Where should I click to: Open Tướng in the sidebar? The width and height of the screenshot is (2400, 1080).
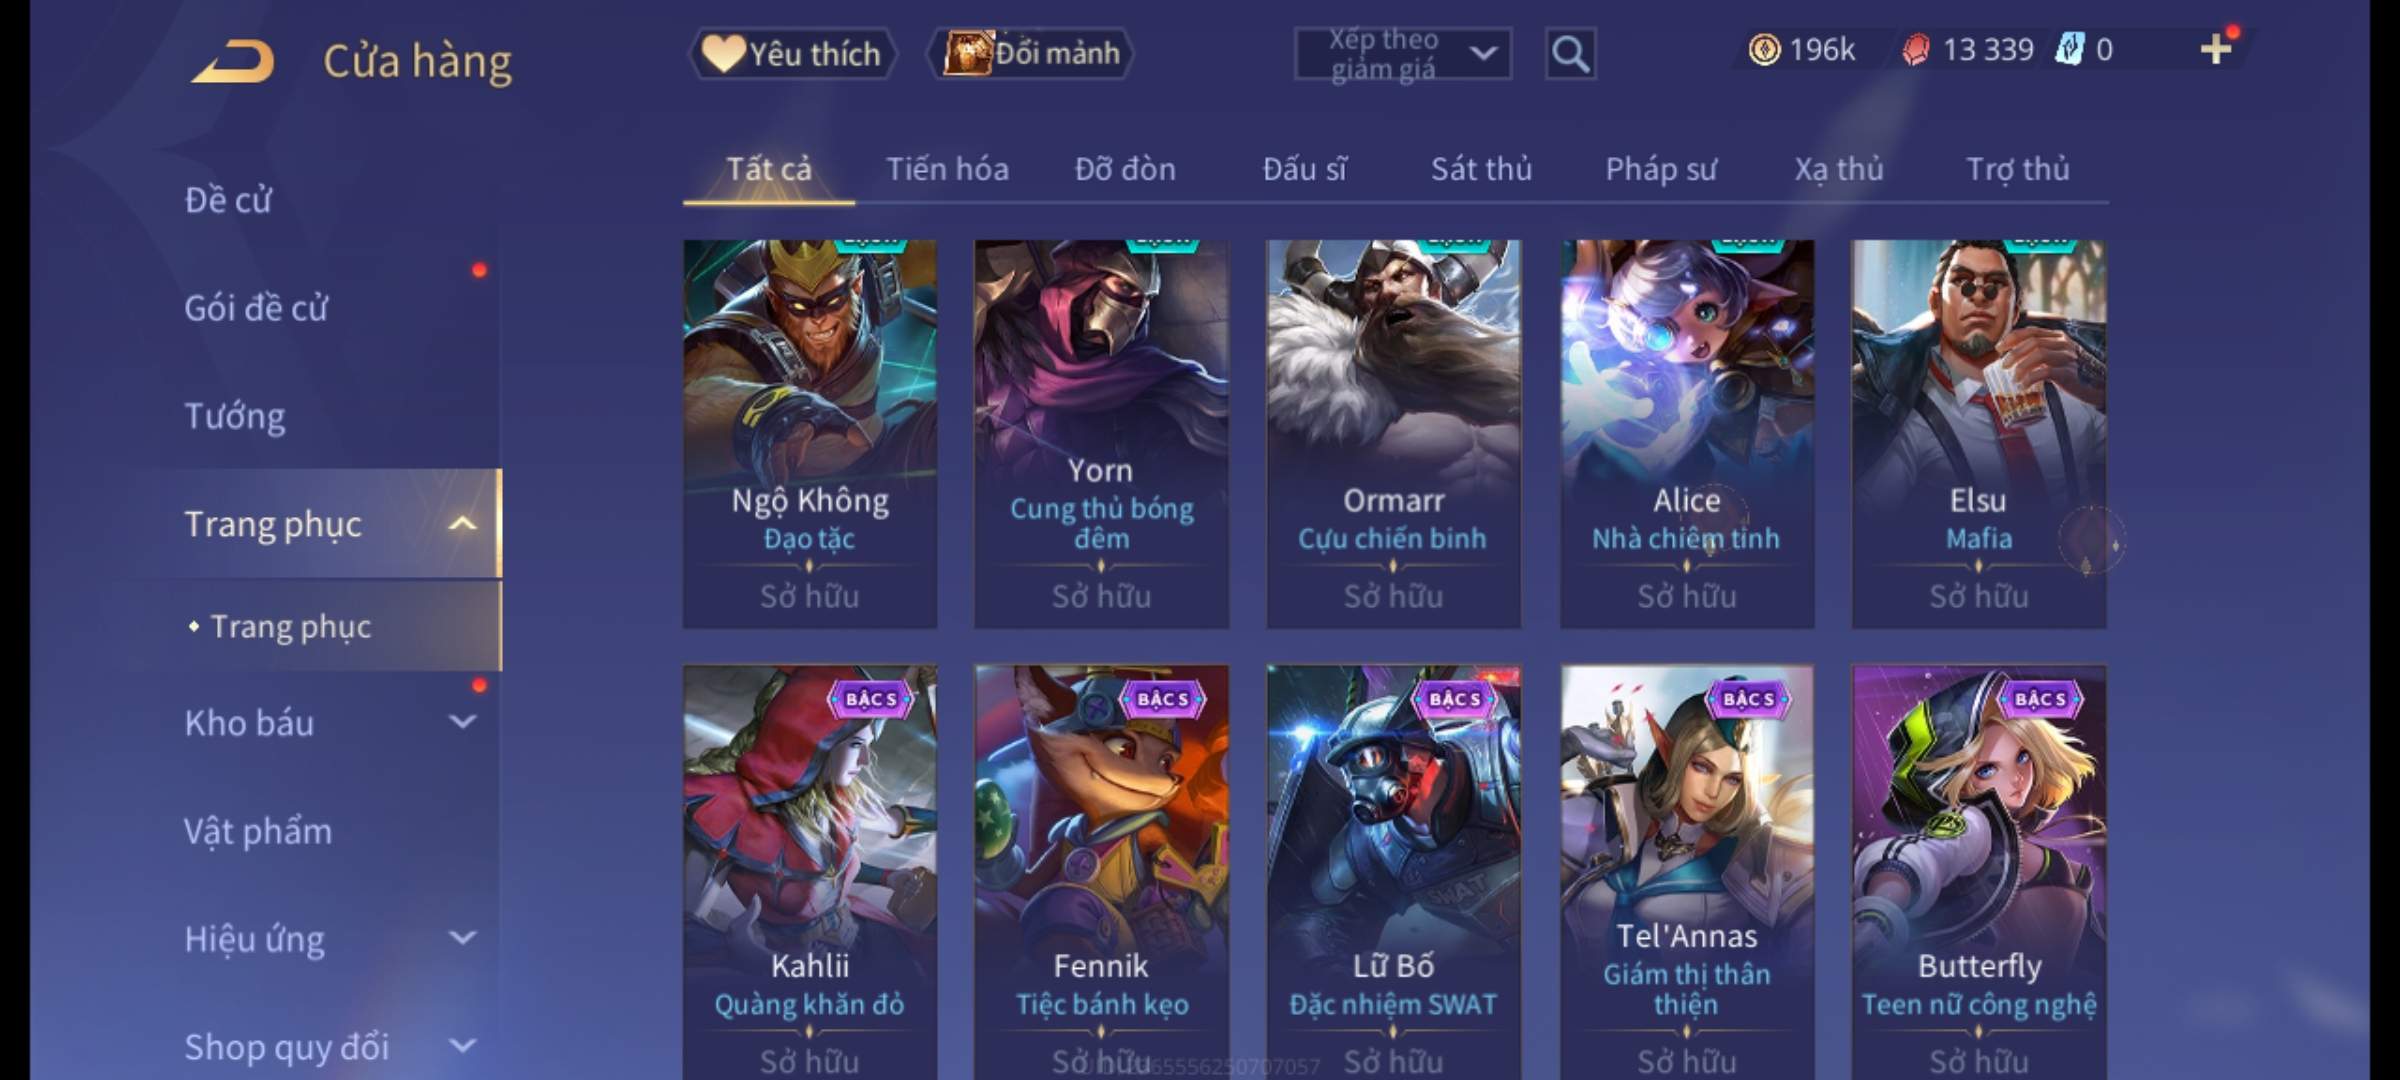pyautogui.click(x=235, y=416)
